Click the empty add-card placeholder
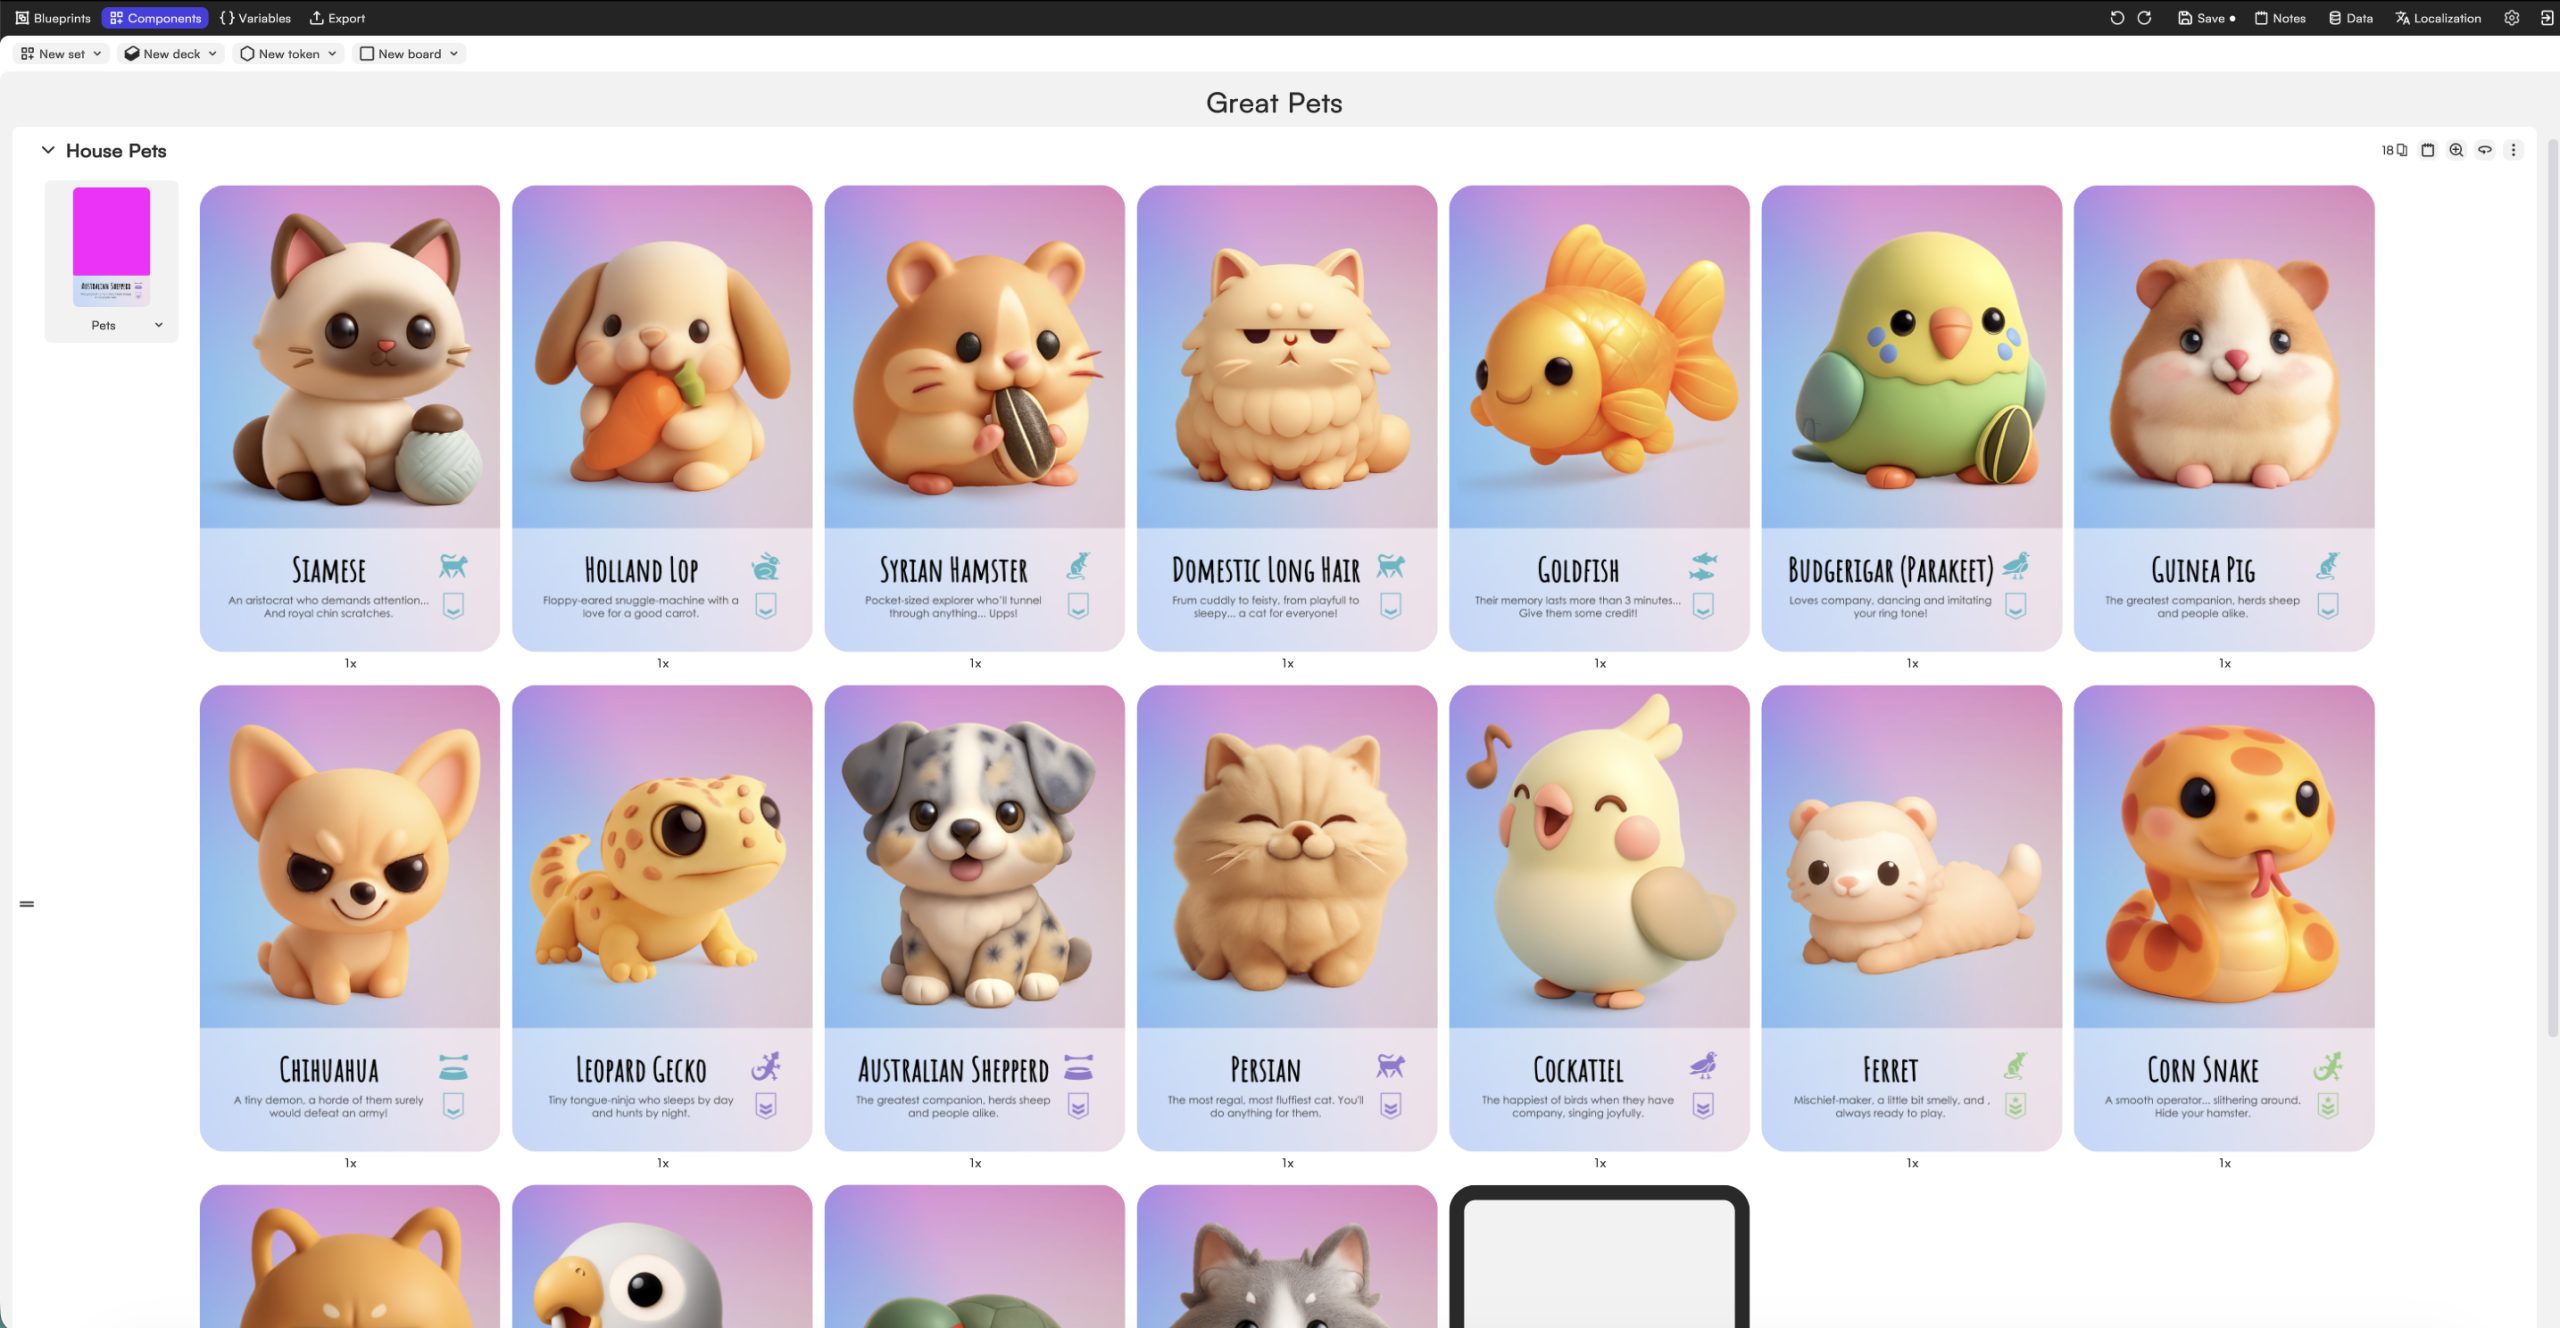 click(1599, 1257)
